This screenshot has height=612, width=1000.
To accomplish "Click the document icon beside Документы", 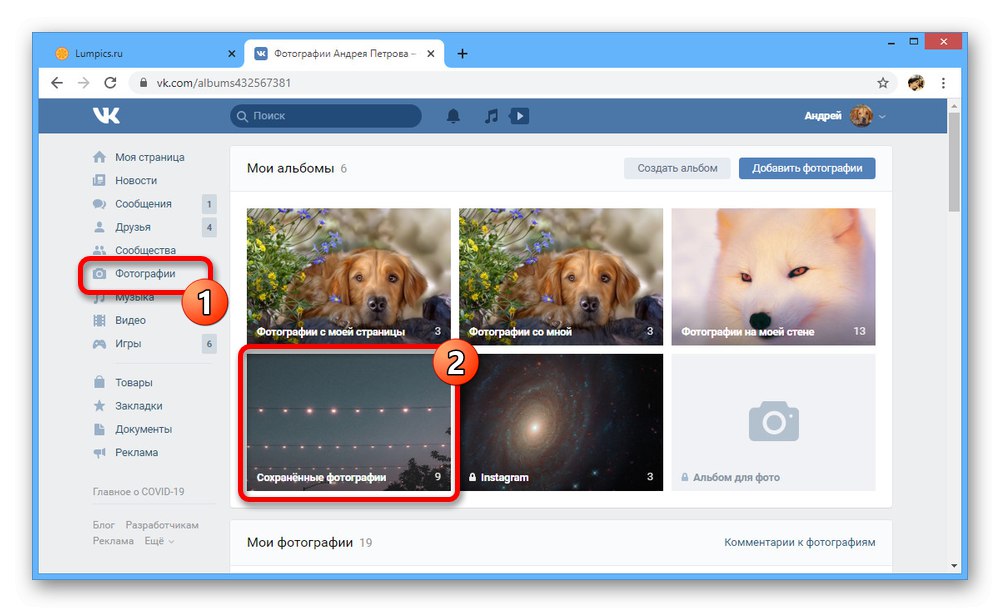I will (99, 429).
